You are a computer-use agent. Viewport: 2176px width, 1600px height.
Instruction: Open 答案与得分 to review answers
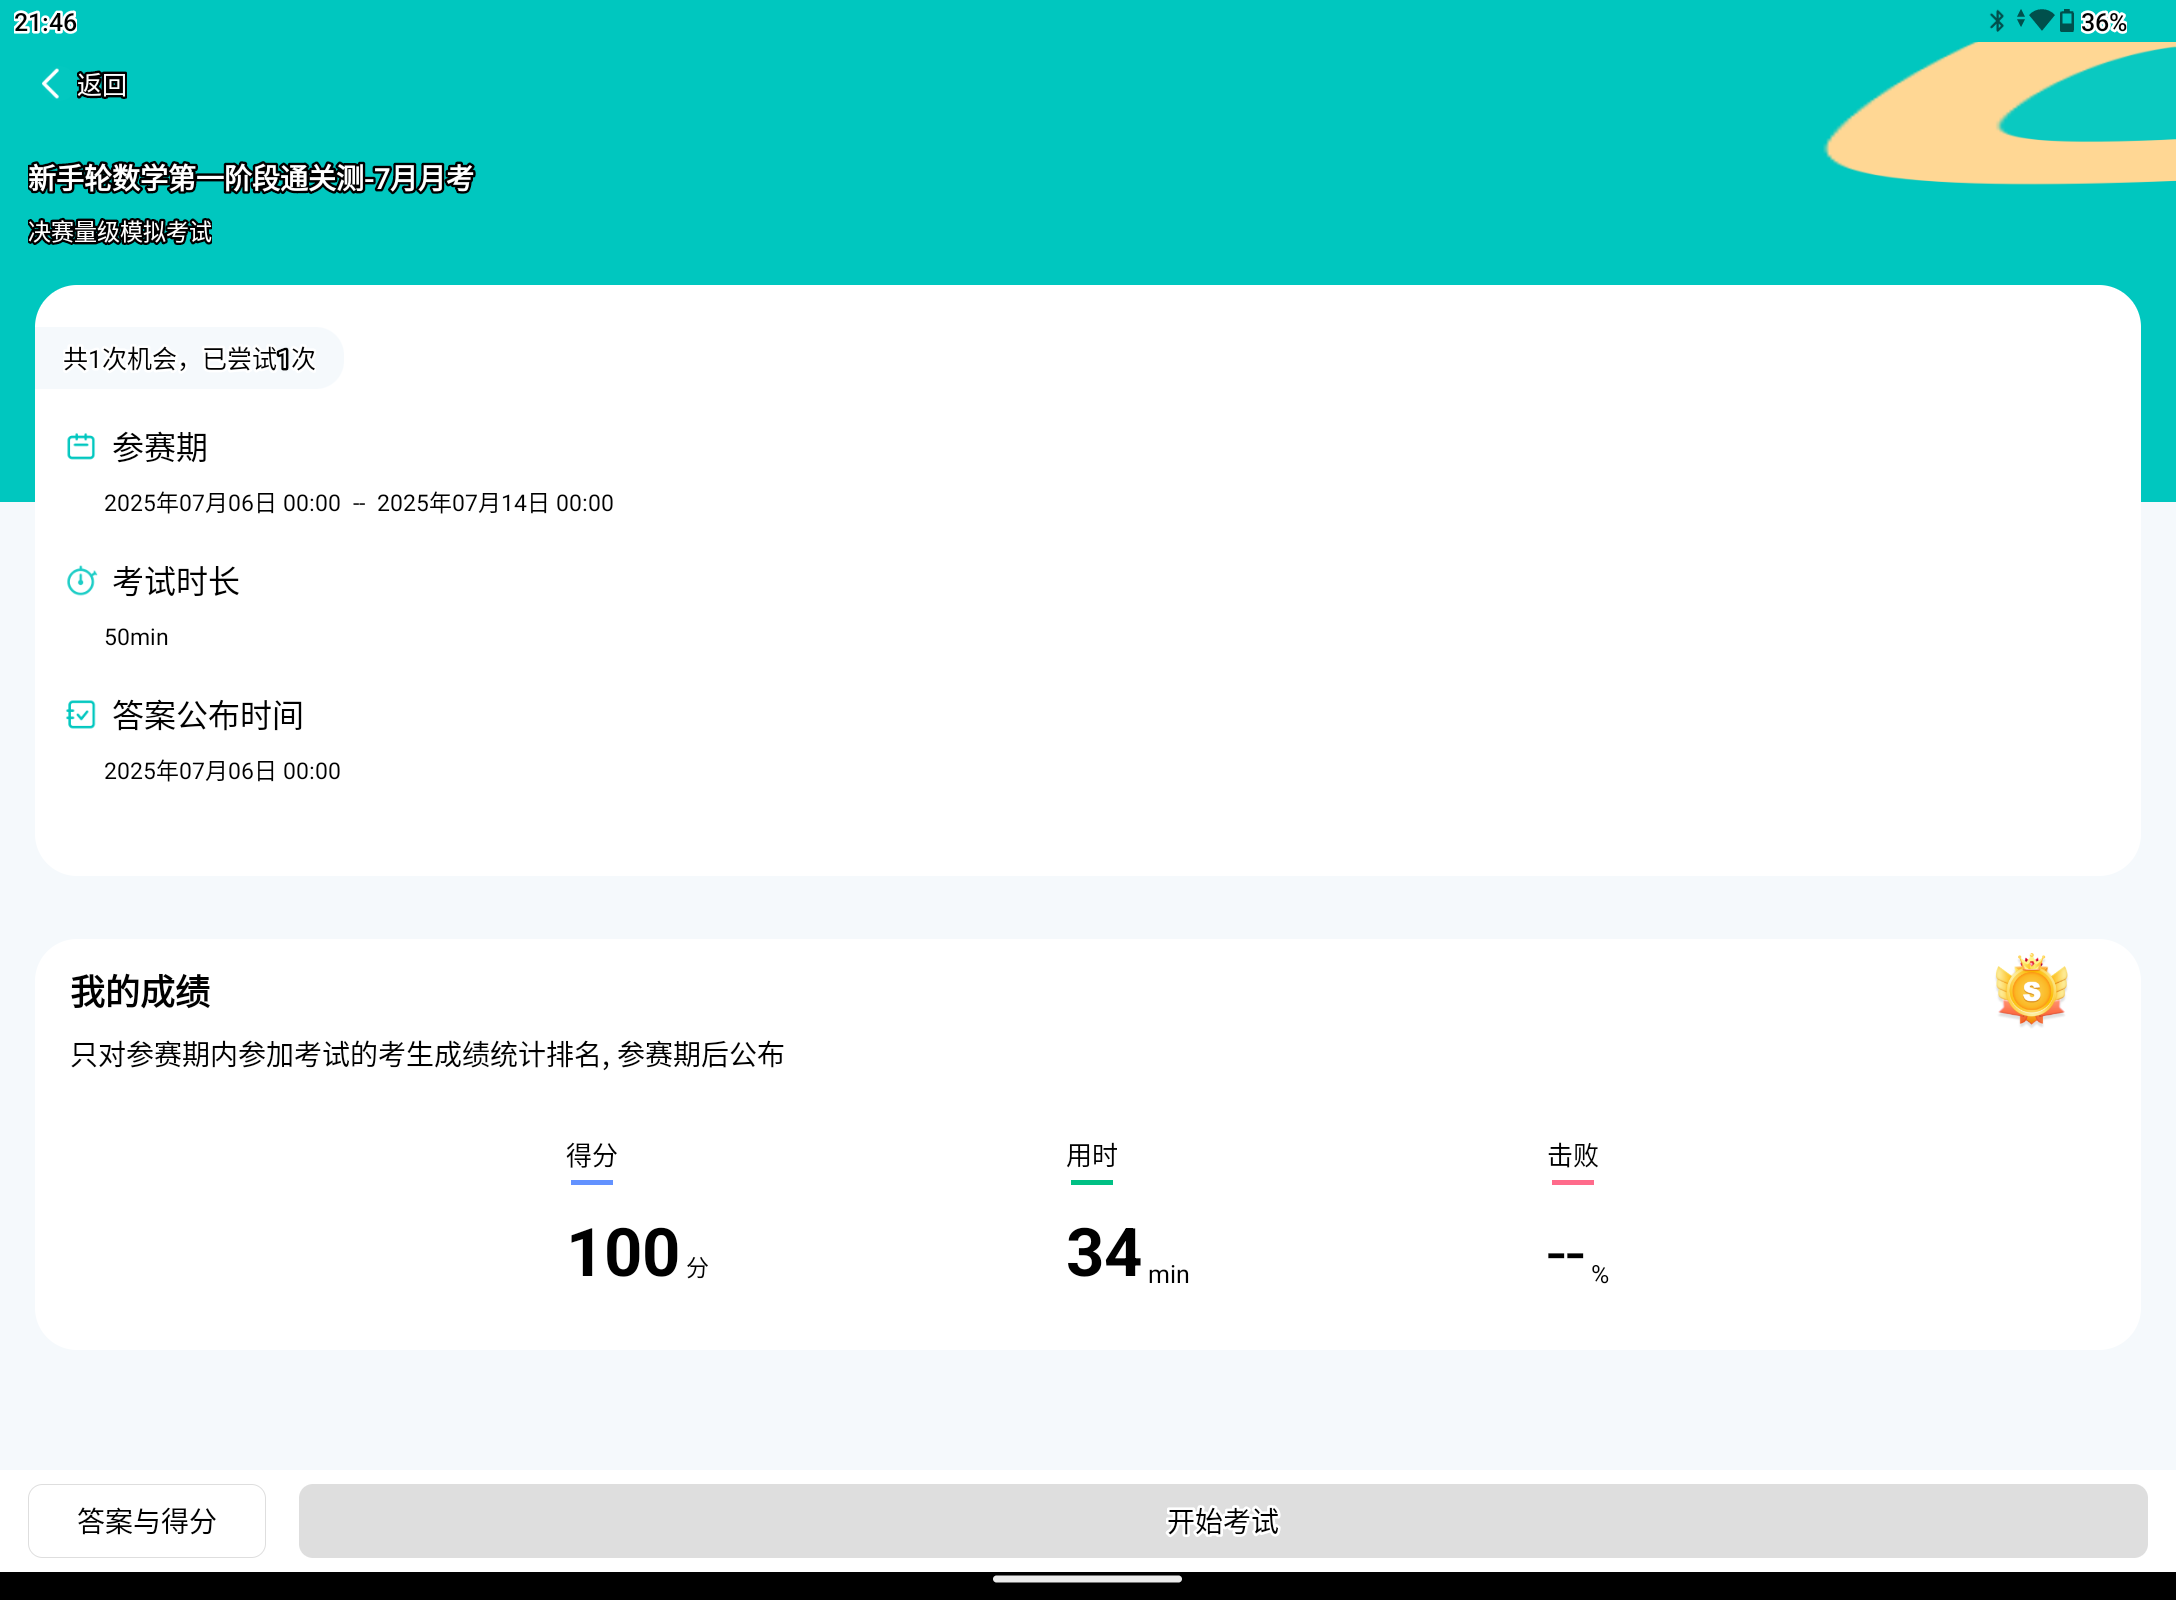pyautogui.click(x=146, y=1521)
